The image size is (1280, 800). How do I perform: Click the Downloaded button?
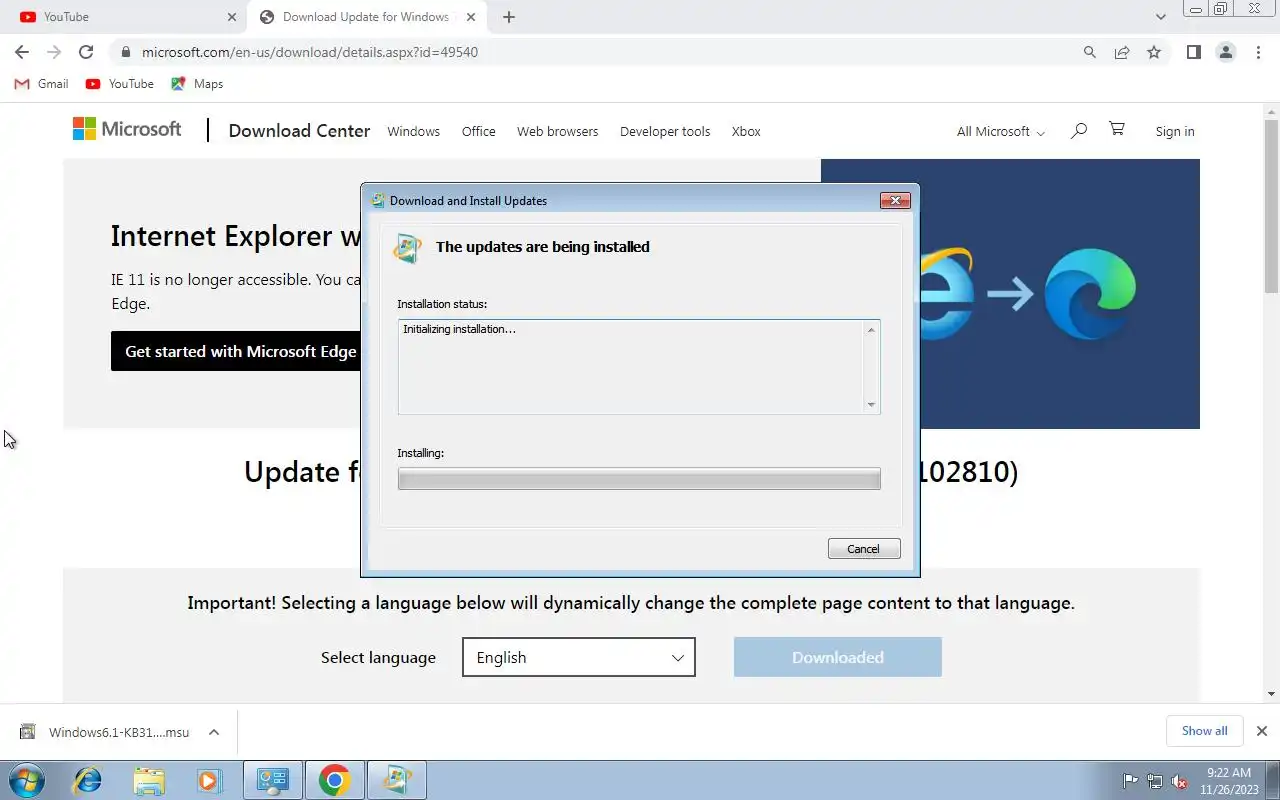click(x=838, y=657)
